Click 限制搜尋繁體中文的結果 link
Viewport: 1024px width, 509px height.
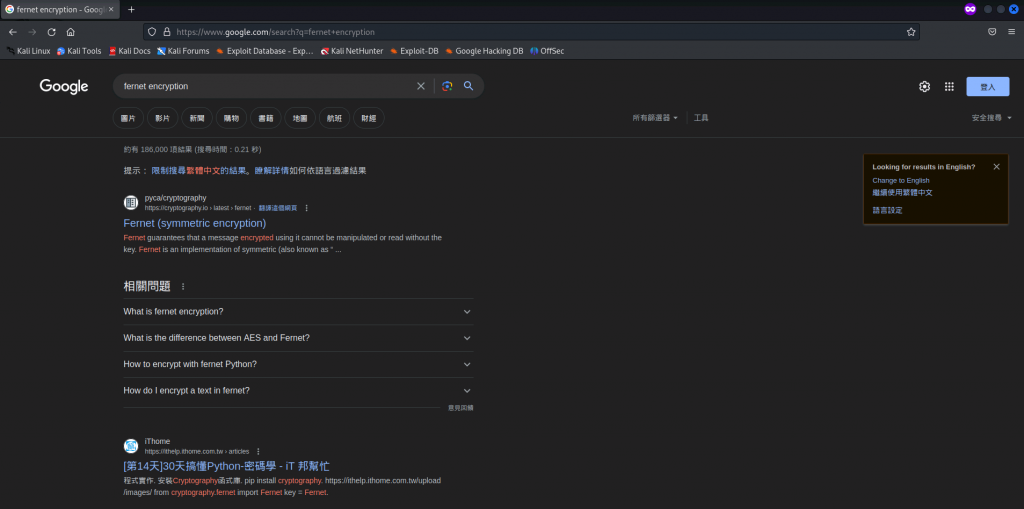200,171
